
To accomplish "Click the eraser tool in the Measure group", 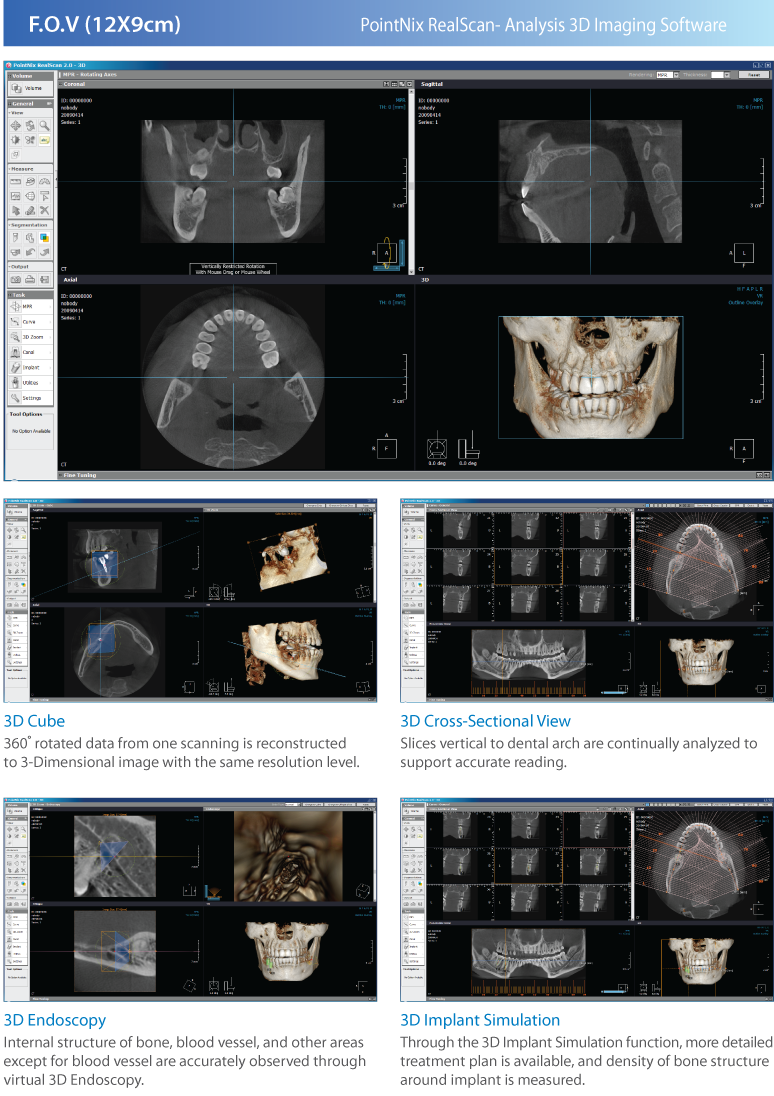I will (30, 210).
